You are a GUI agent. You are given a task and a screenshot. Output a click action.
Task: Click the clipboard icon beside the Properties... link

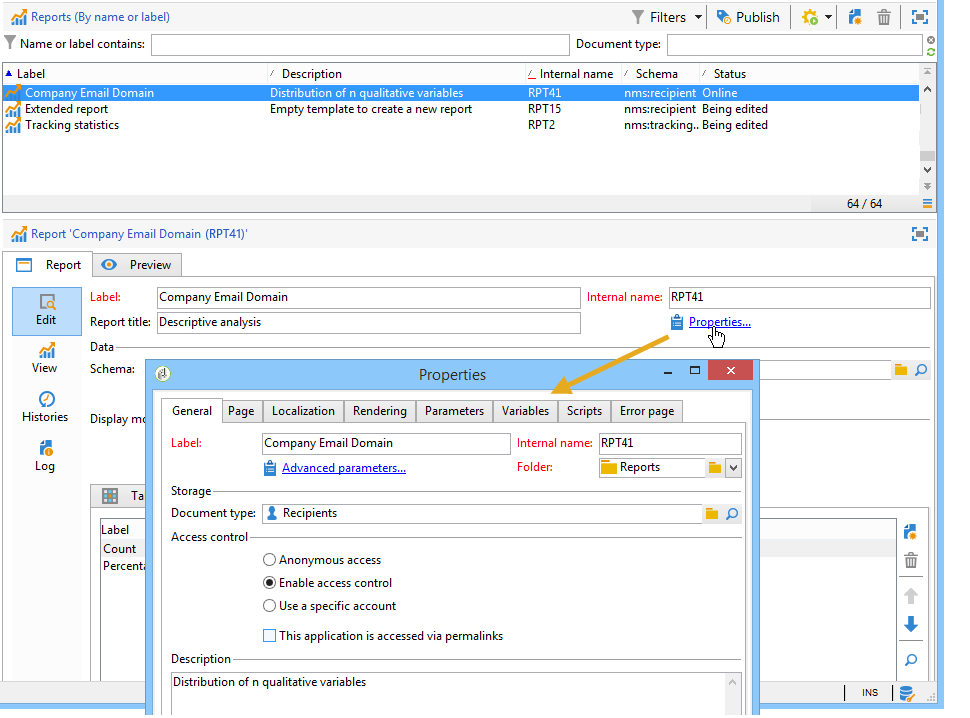(x=677, y=322)
